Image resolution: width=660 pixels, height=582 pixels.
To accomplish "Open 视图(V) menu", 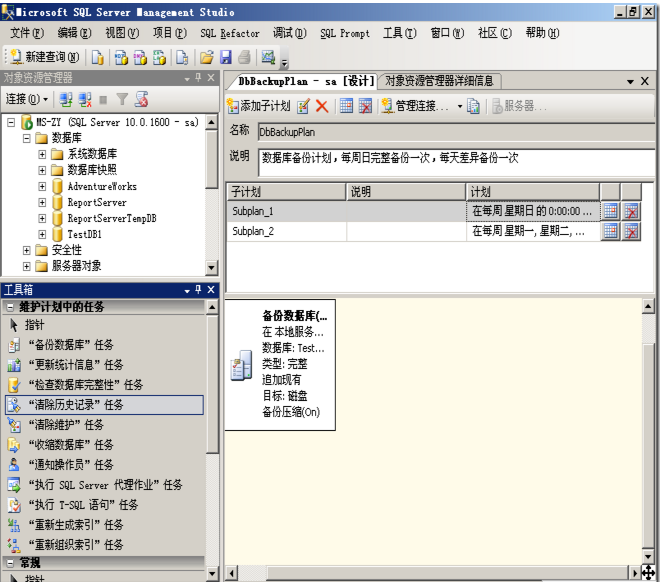I will click(x=122, y=33).
